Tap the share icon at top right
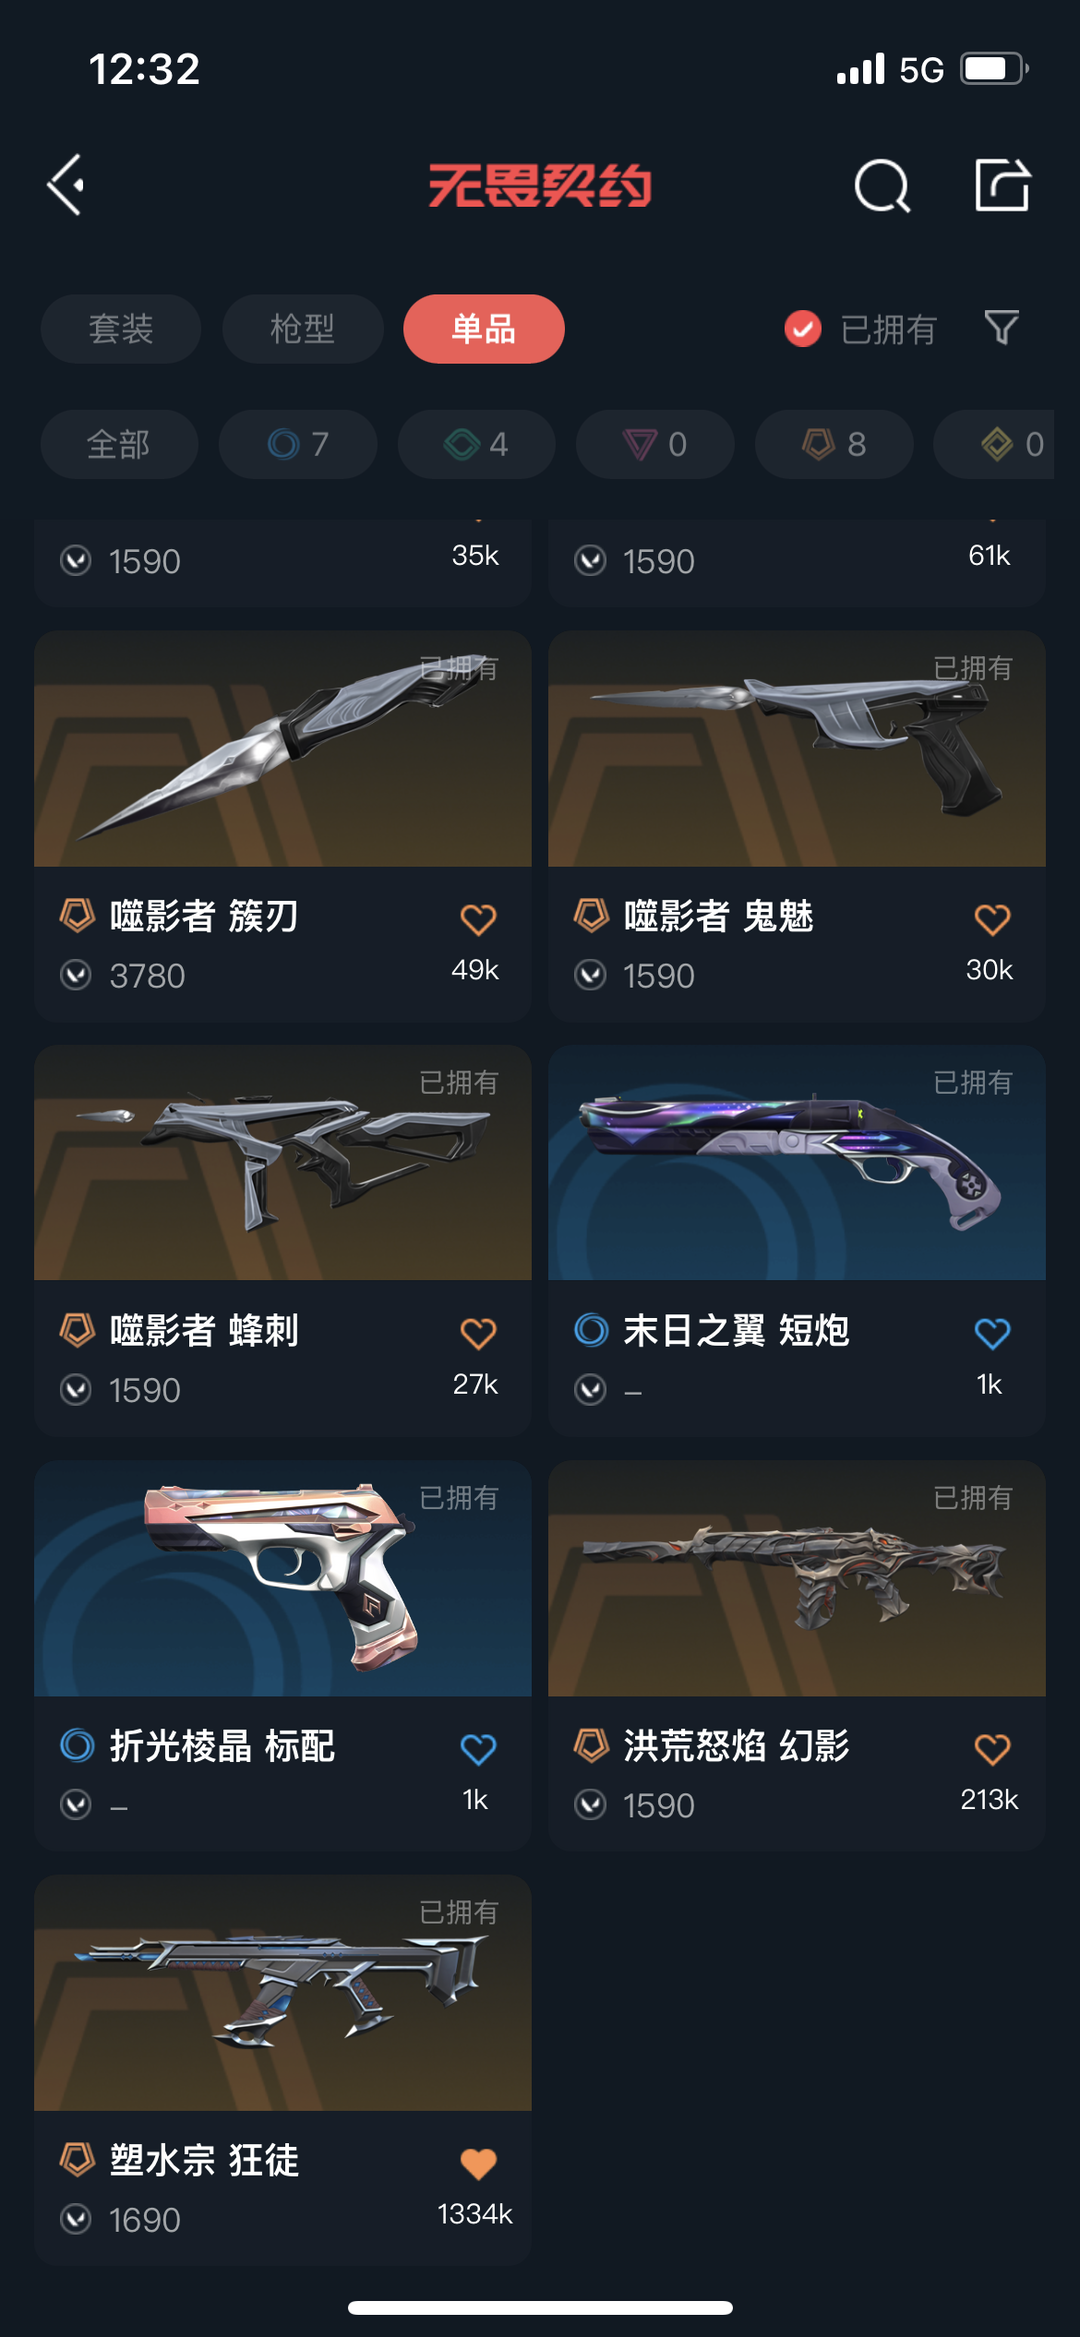 pyautogui.click(x=1002, y=184)
